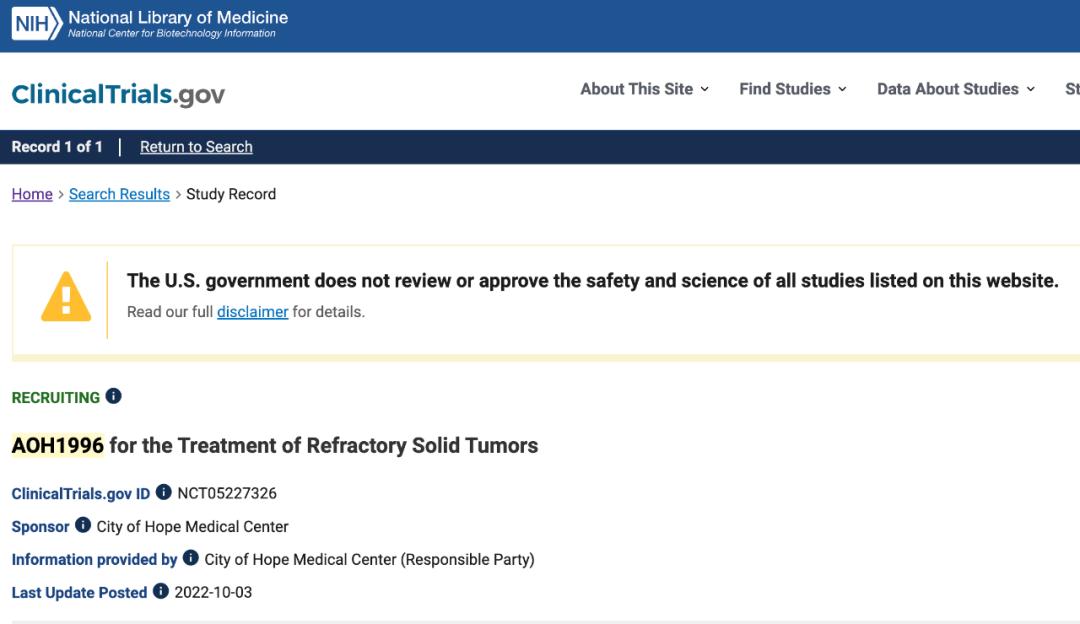Click the ClinicalTrials.gov ID label

coord(81,493)
